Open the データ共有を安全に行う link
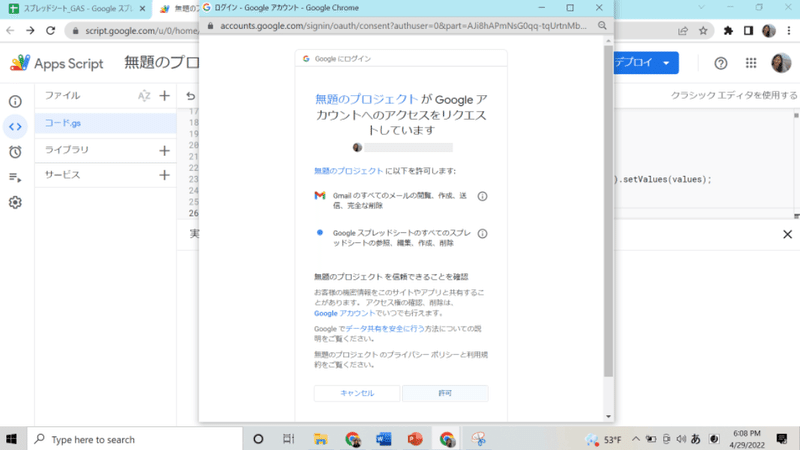Image resolution: width=800 pixels, height=450 pixels. tap(385, 329)
